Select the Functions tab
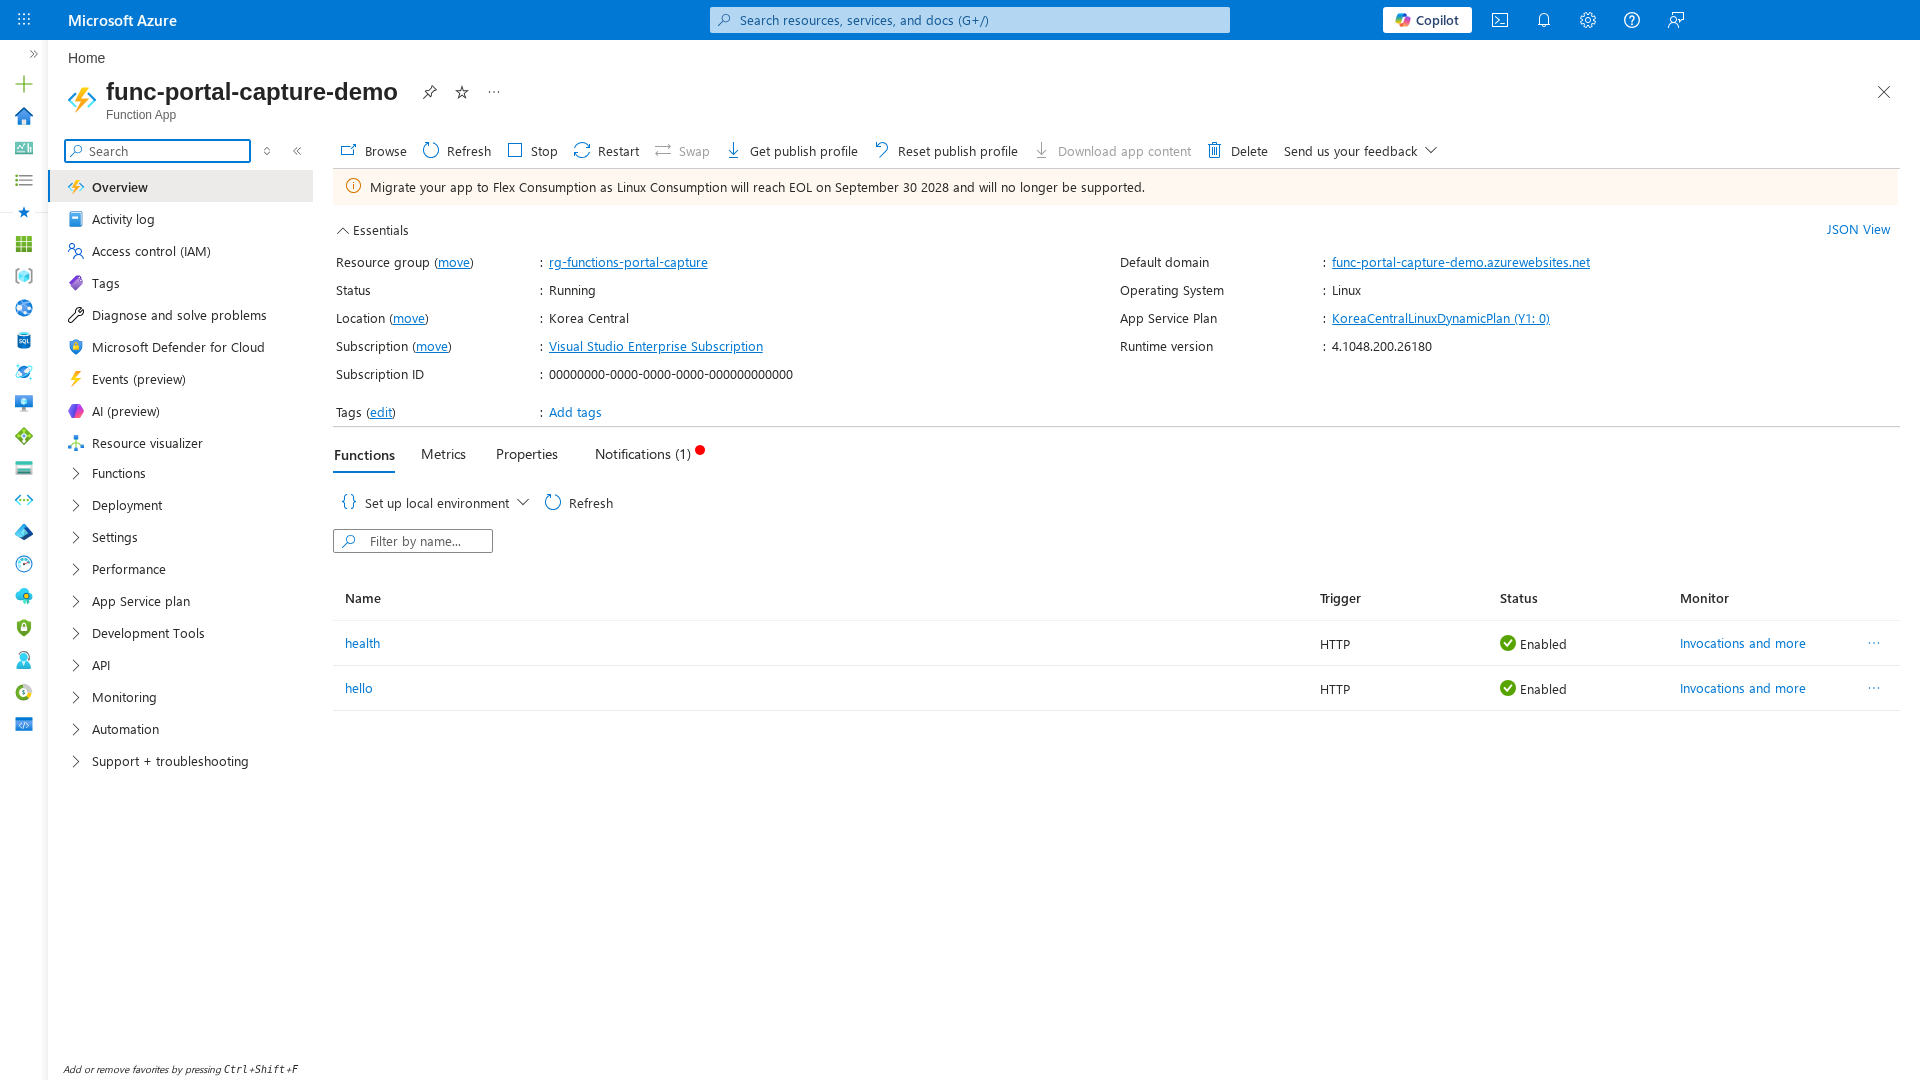The width and height of the screenshot is (1920, 1080). (364, 455)
